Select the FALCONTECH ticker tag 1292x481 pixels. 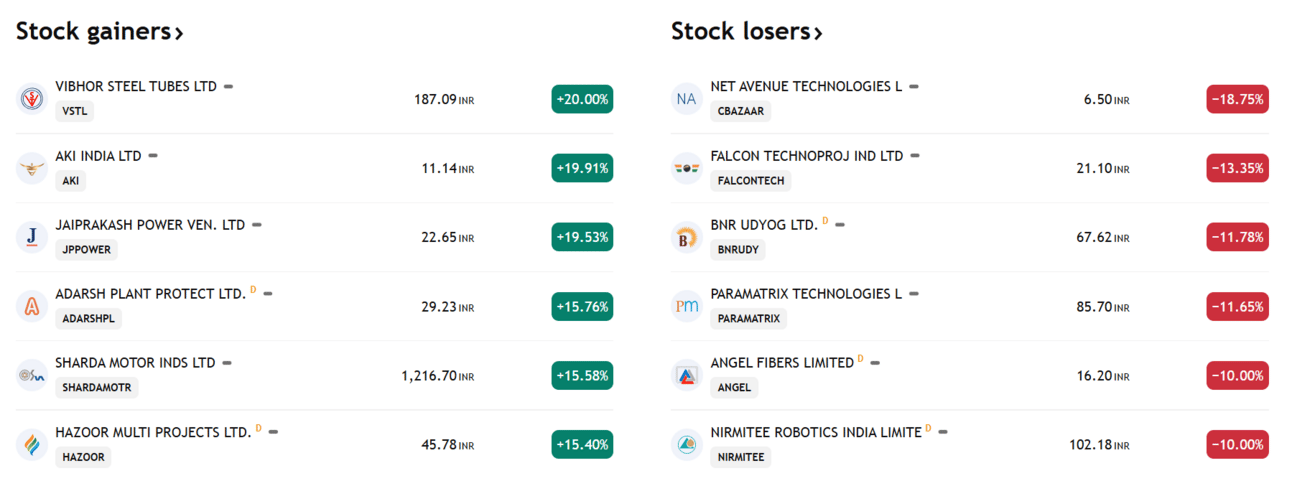tap(751, 180)
